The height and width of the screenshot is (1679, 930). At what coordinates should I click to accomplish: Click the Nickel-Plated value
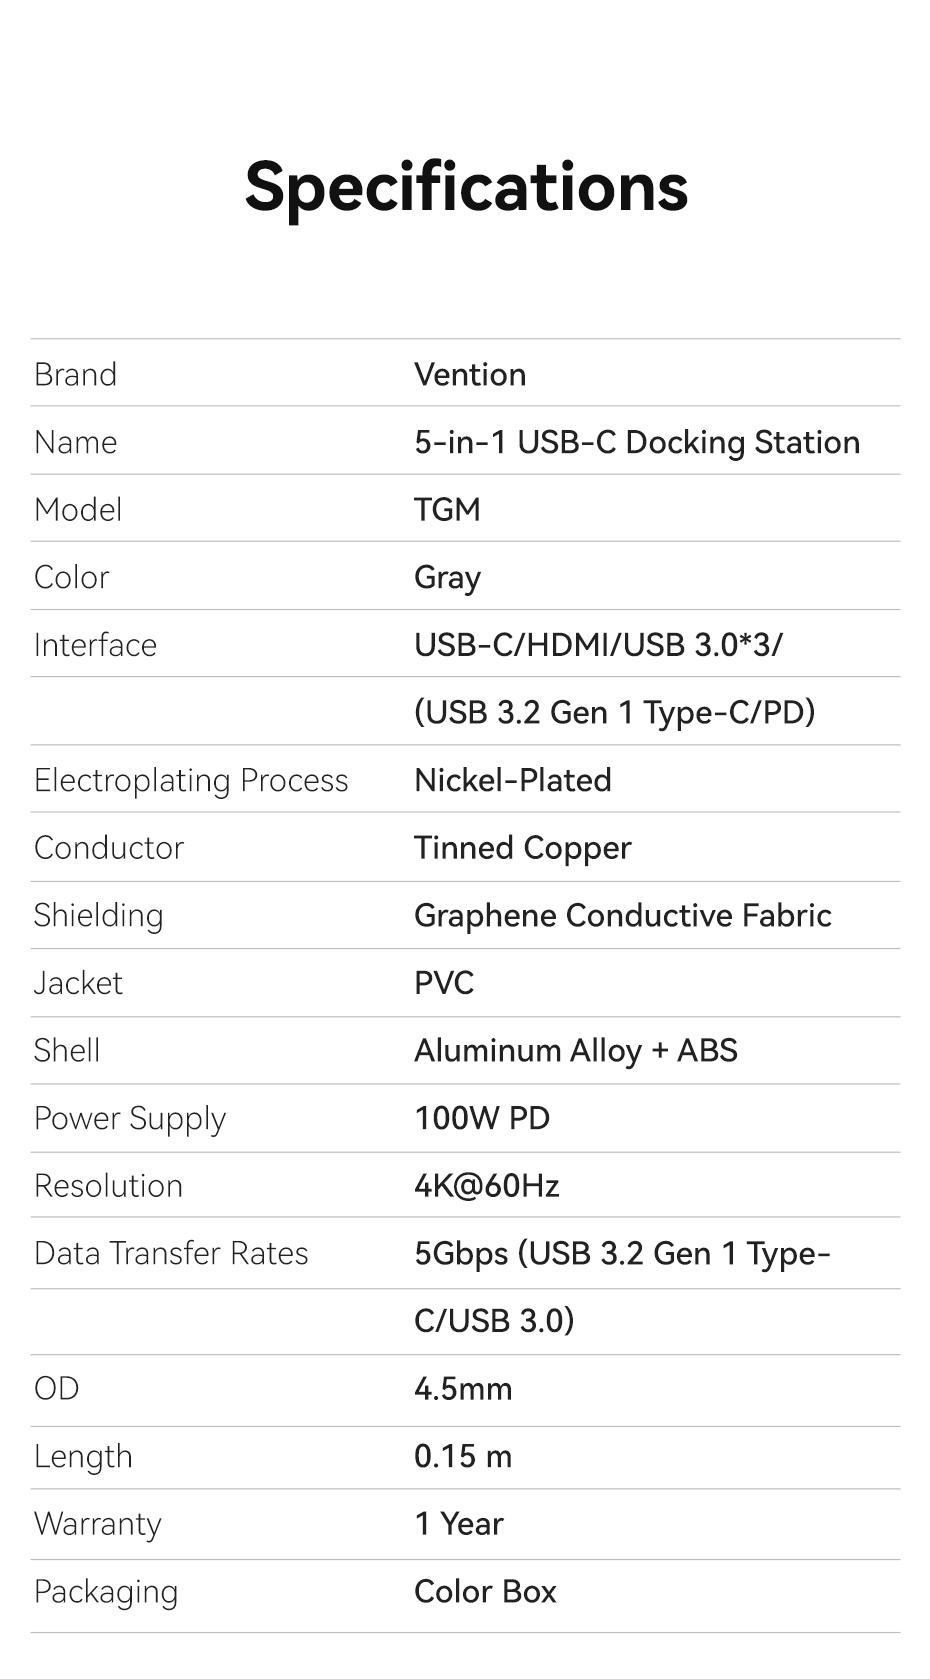point(512,780)
